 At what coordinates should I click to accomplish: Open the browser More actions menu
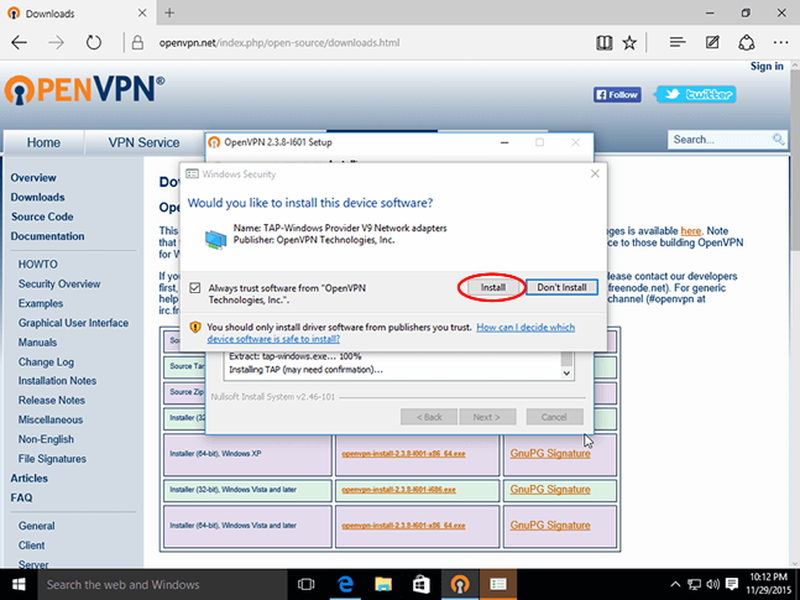point(778,43)
